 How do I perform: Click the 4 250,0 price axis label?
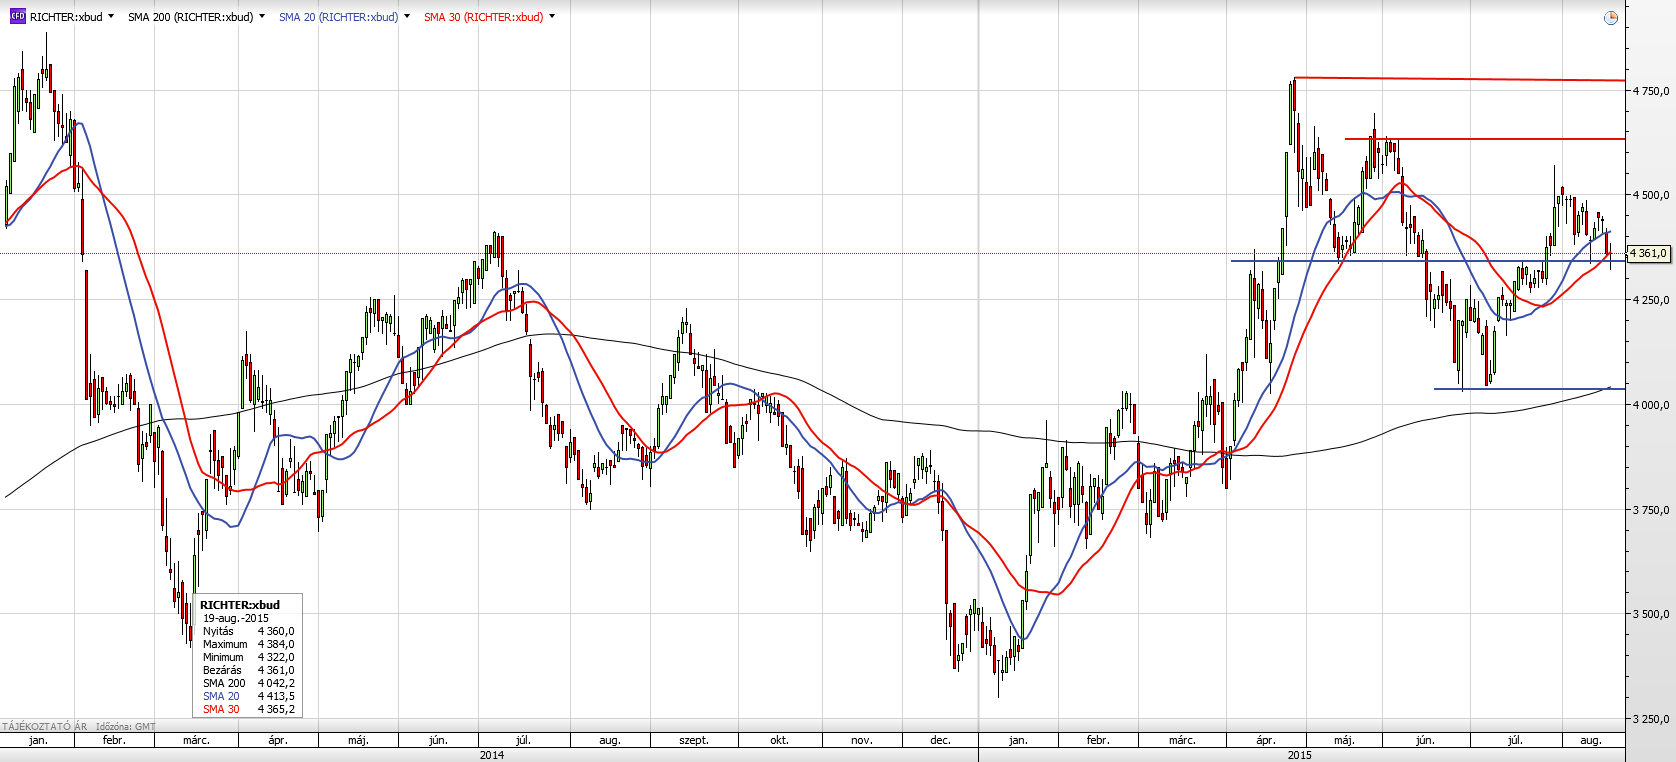pos(1651,300)
